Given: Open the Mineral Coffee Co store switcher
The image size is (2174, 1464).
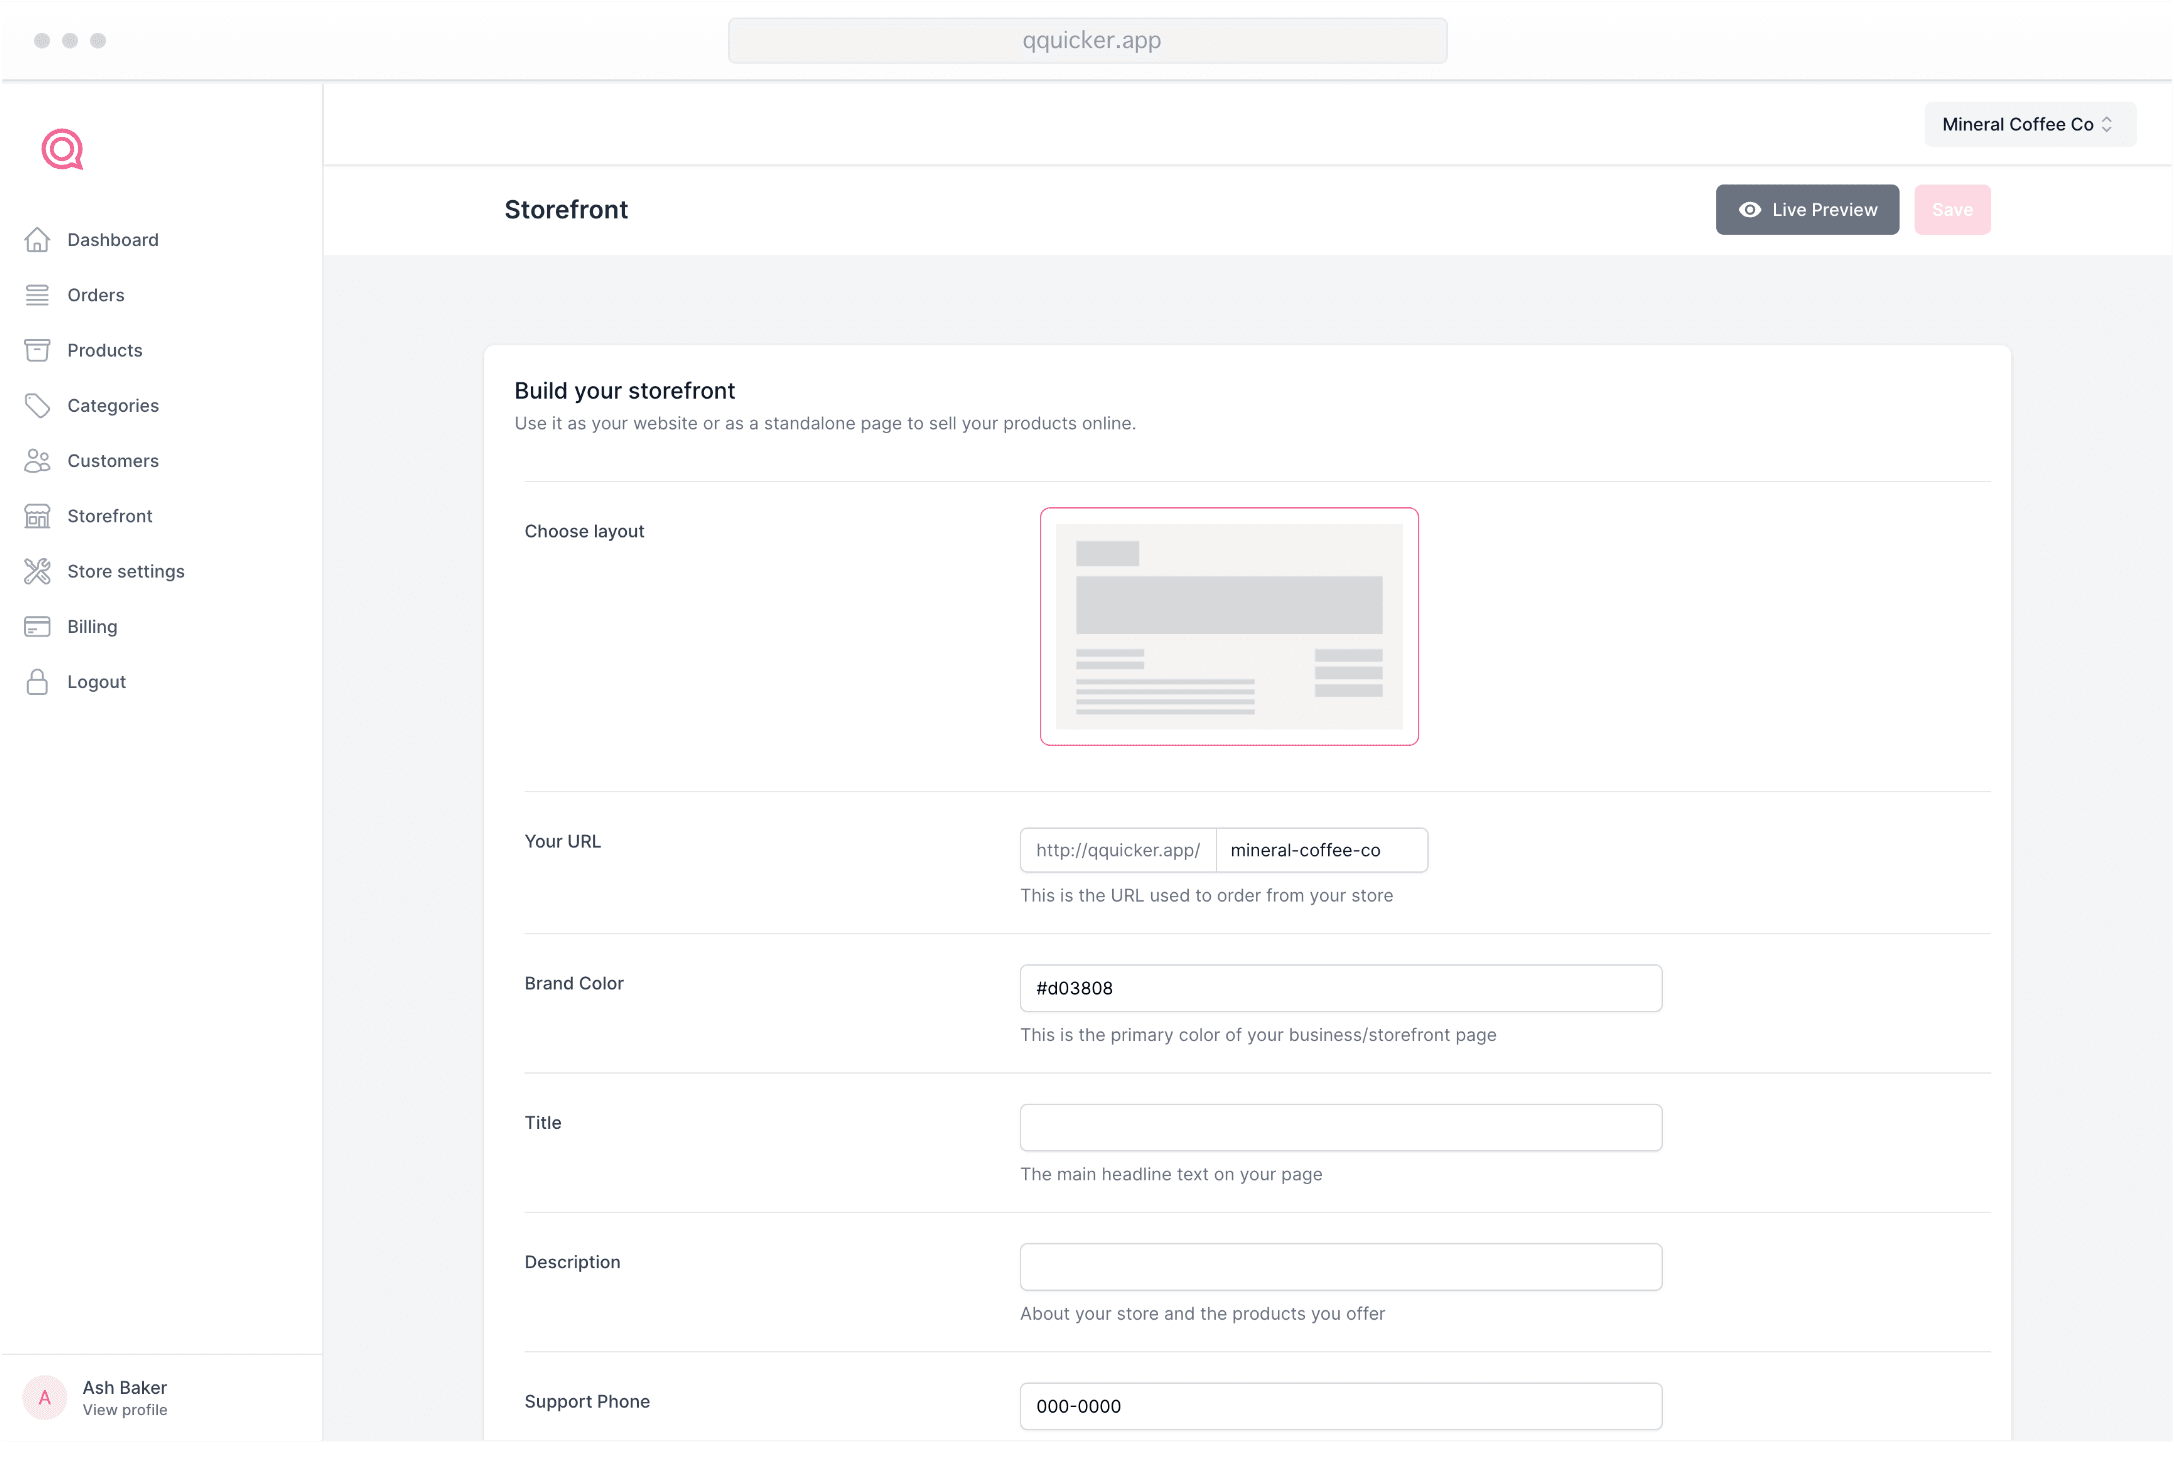Looking at the screenshot, I should [2029, 124].
